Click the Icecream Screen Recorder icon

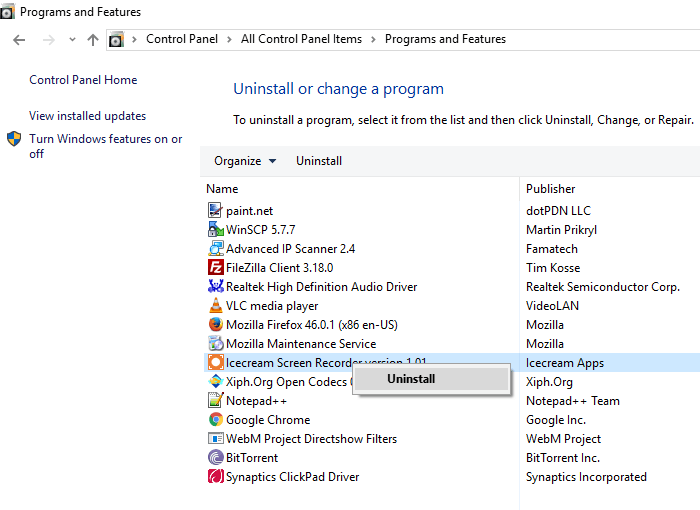(215, 362)
